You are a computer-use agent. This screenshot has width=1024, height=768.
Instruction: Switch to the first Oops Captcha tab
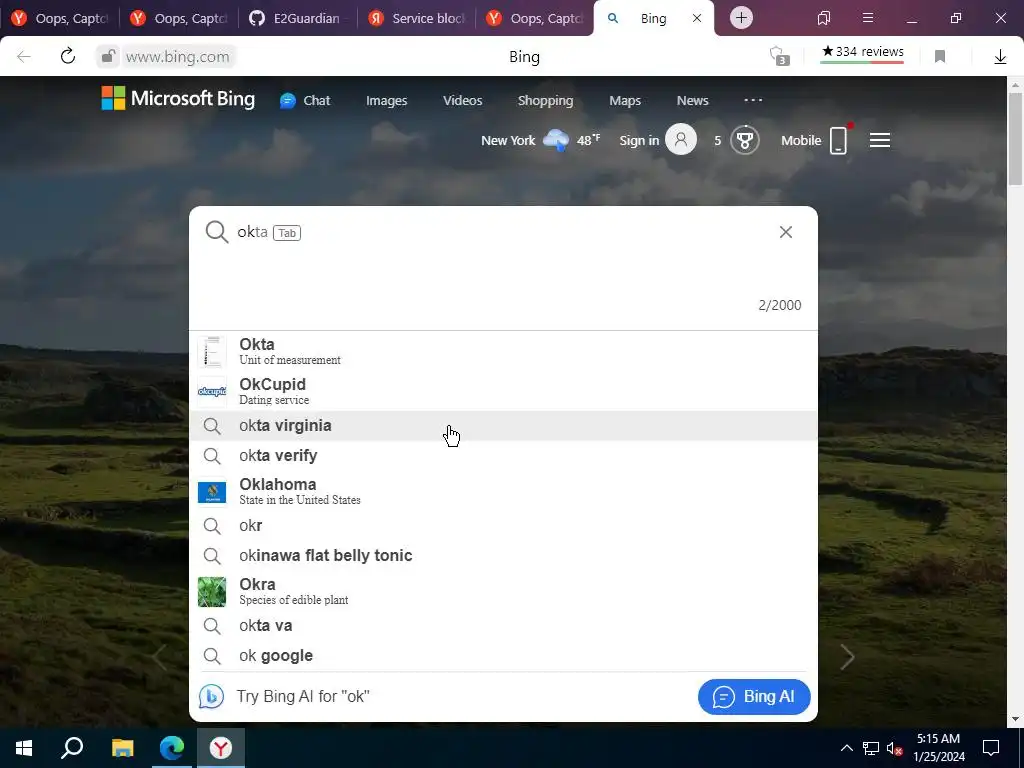(60, 18)
